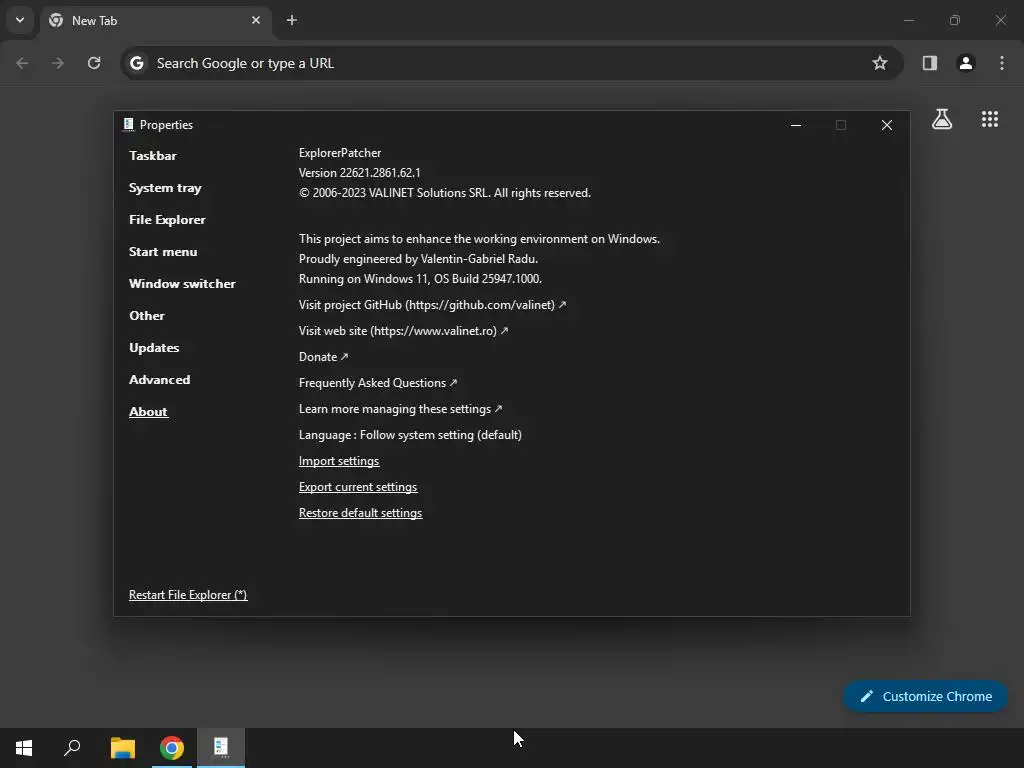Switch to Chrome from the taskbar

(172, 748)
